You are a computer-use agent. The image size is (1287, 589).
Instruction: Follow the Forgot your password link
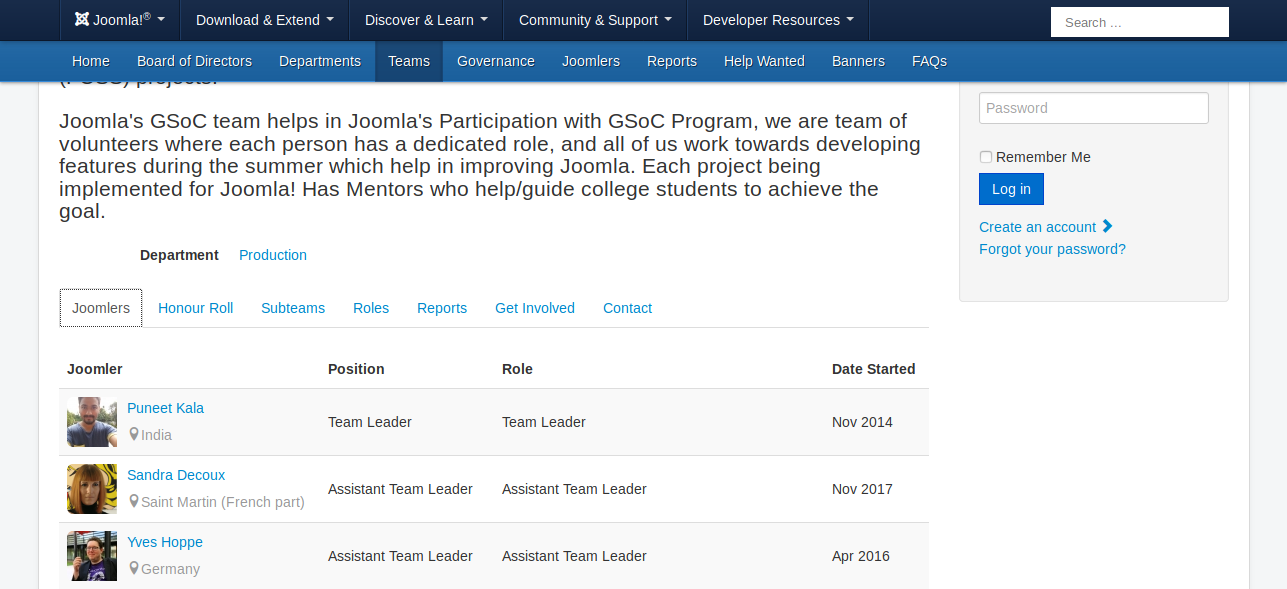tap(1052, 249)
